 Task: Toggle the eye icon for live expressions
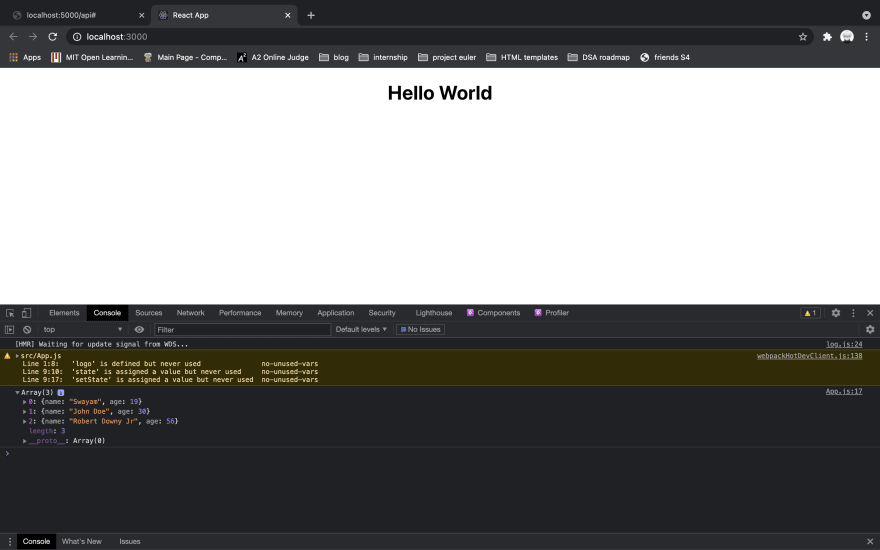click(139, 329)
